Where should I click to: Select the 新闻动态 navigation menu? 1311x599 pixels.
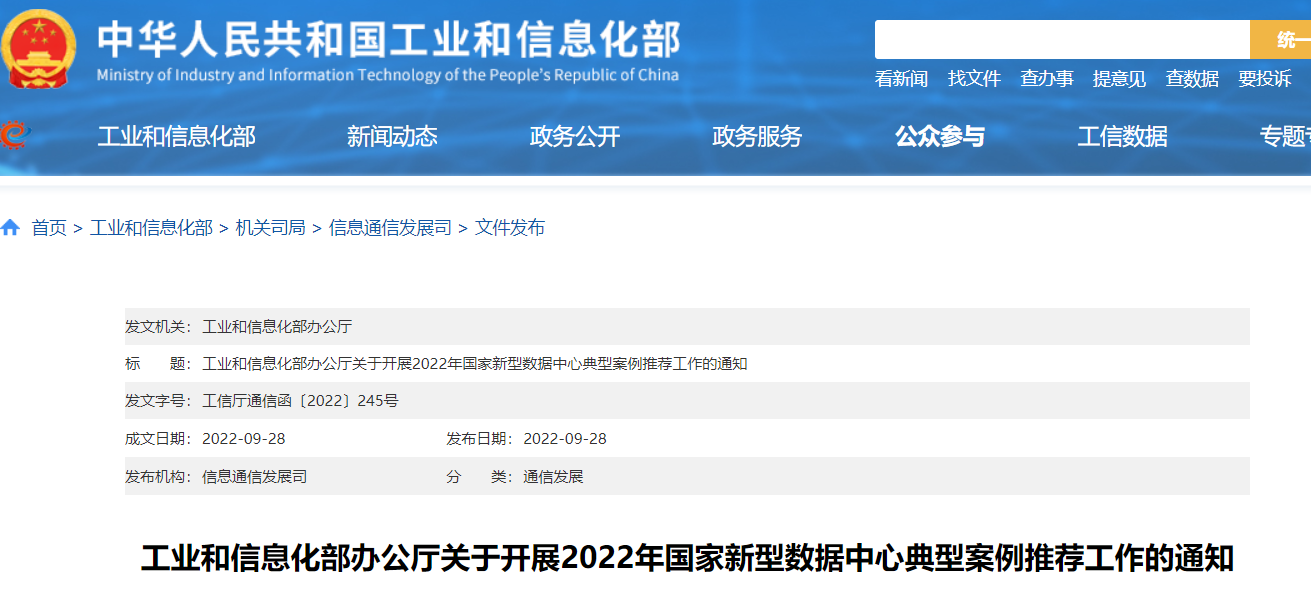(x=392, y=137)
